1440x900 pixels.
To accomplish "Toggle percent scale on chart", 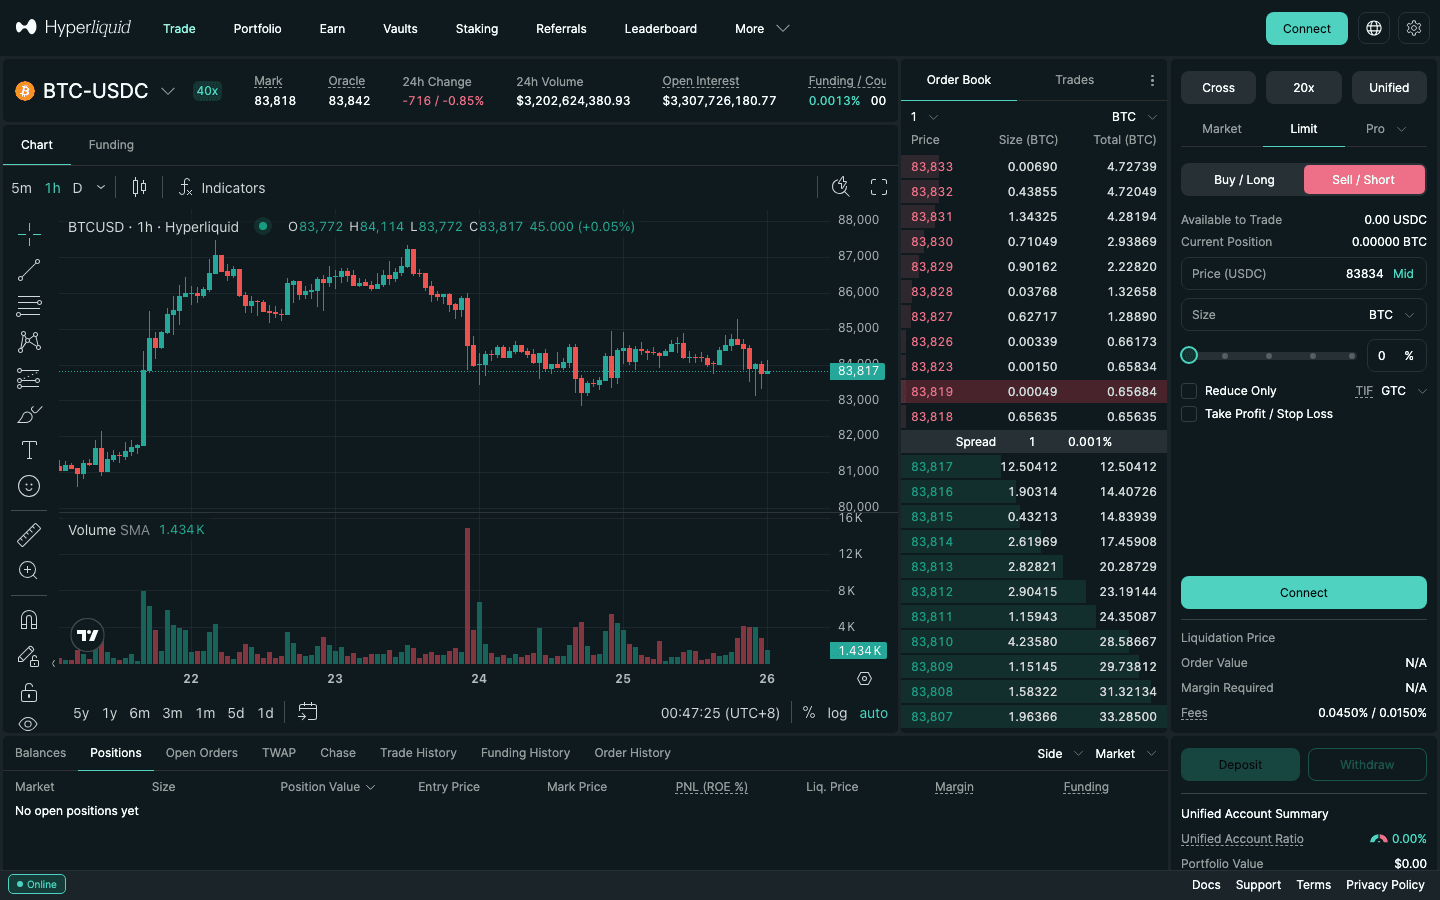I will point(809,713).
